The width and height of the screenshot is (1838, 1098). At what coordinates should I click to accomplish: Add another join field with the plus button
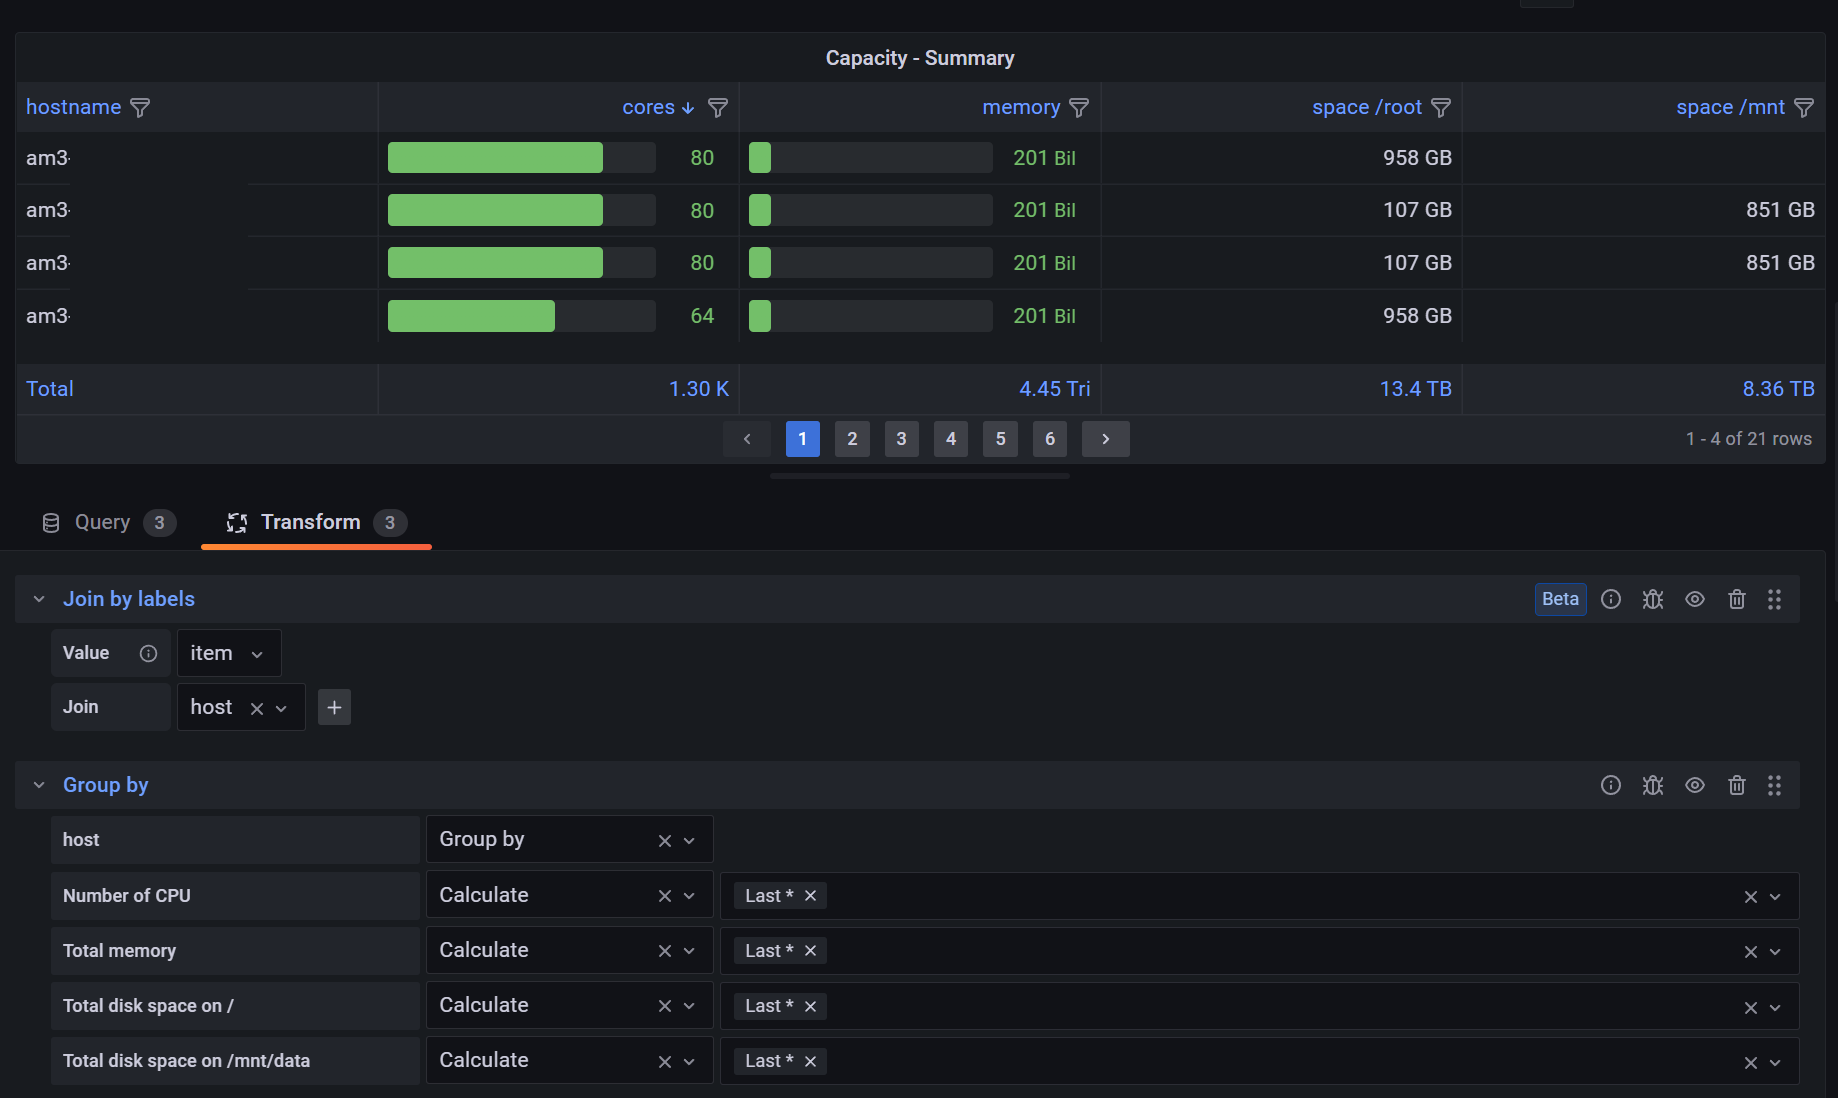[334, 707]
